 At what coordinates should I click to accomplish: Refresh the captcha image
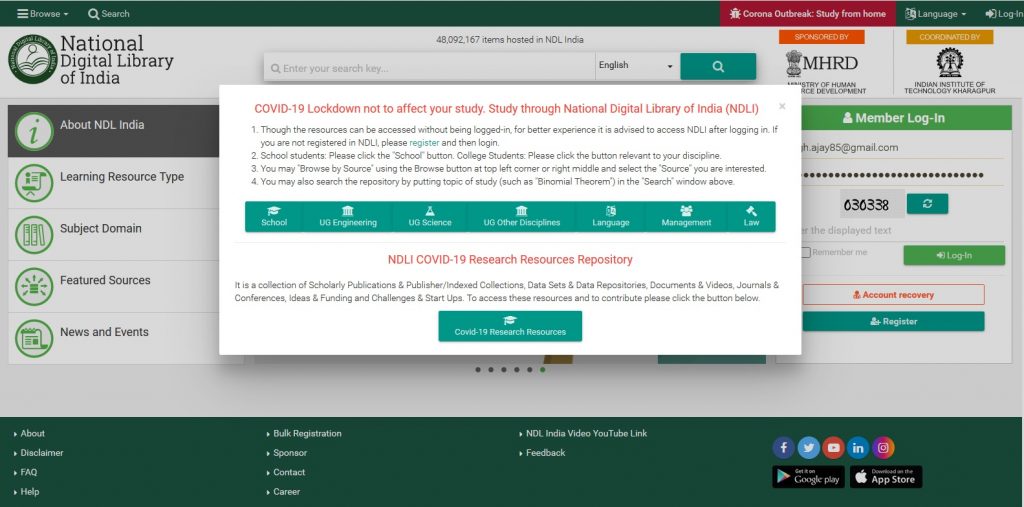coord(927,204)
